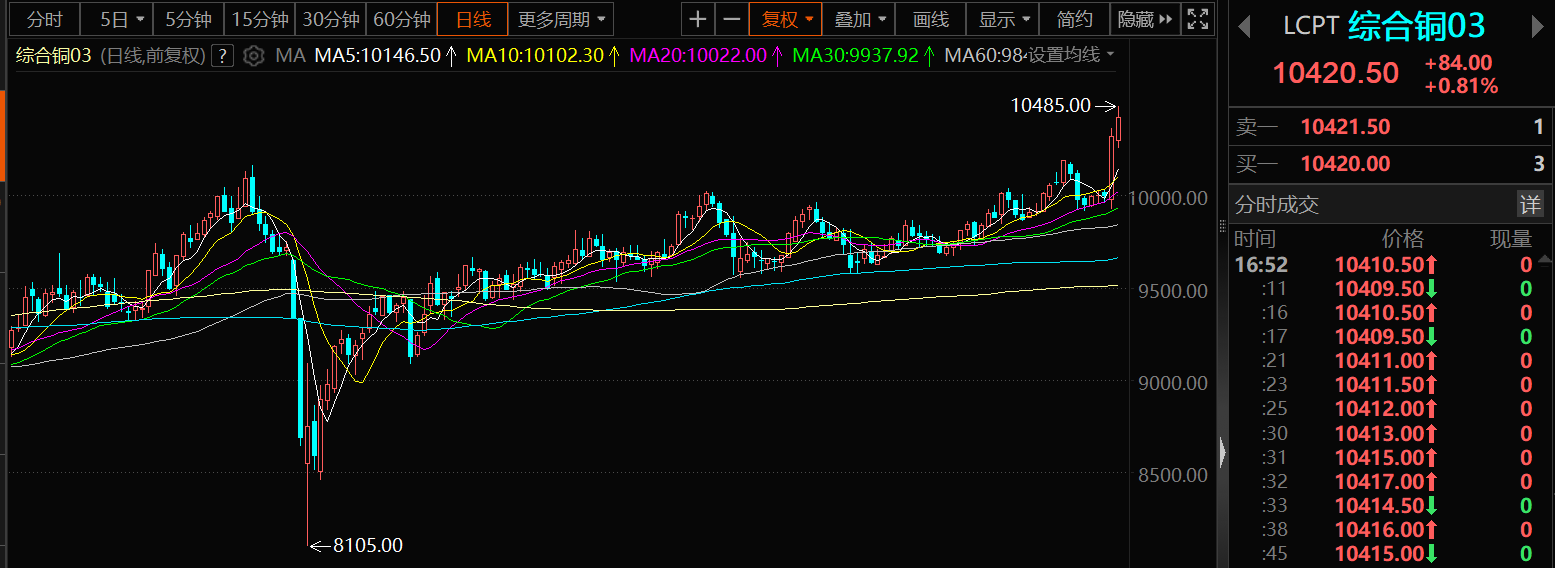This screenshot has width=1555, height=568.
Task: Switch to the 分时 intraday tab
Action: (44, 19)
